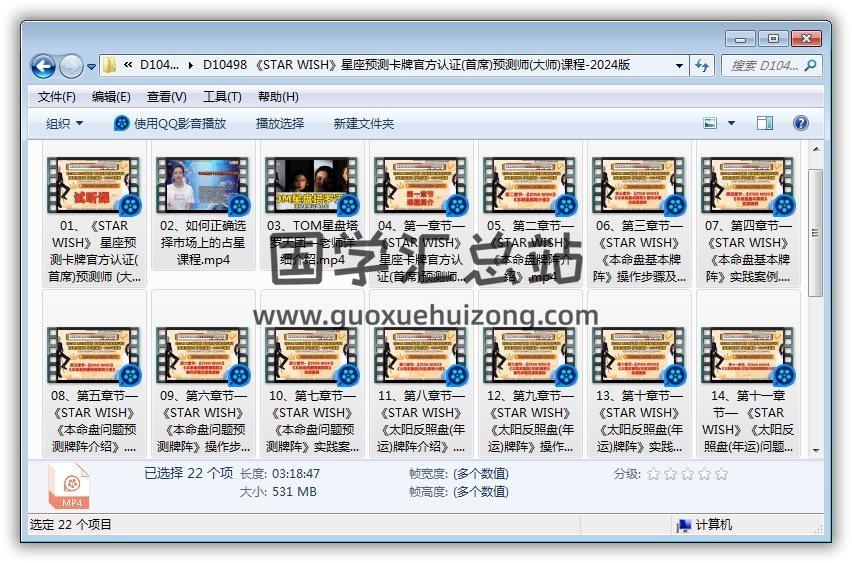Select video 08 第五章节 thumbnail
The image size is (852, 563).
[93, 355]
